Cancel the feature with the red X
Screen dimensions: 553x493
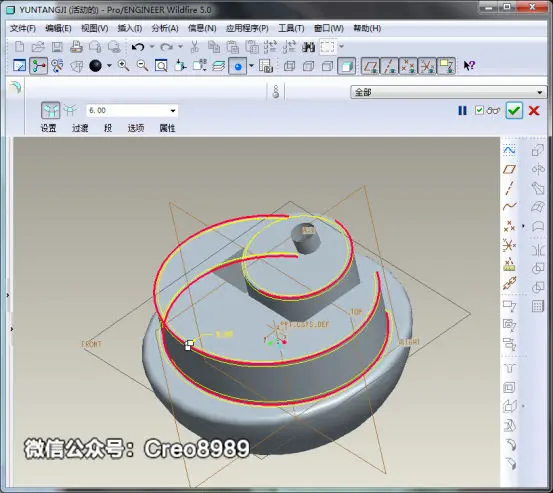pos(534,111)
